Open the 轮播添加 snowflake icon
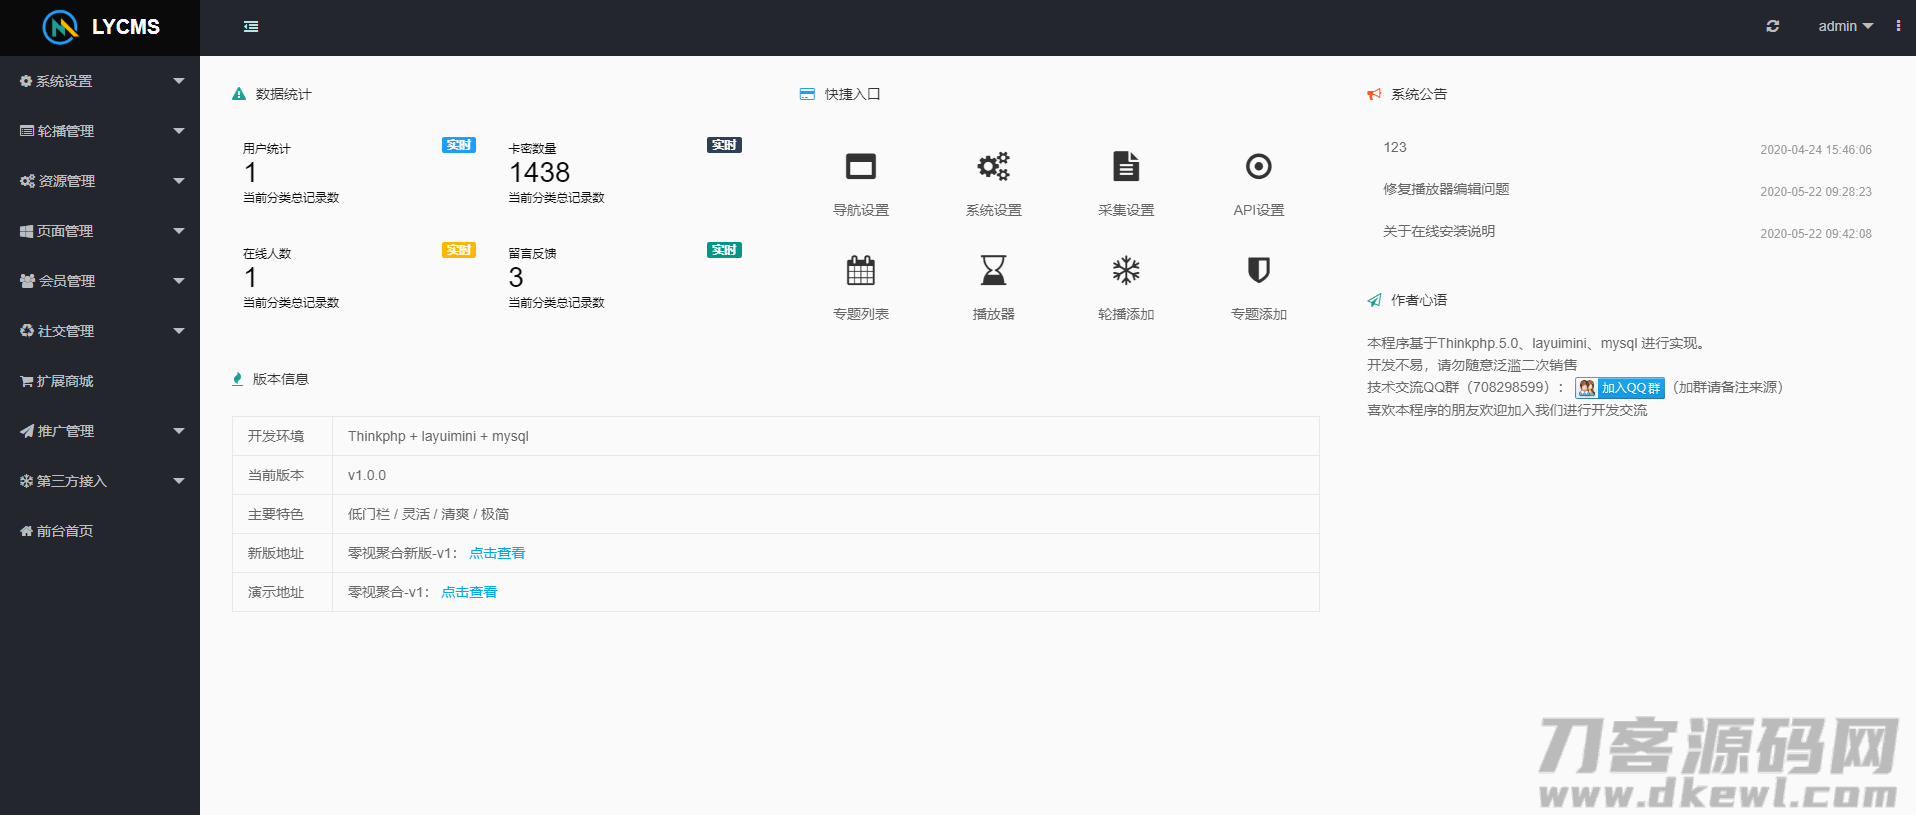Screen dimensions: 1916x815 pyautogui.click(x=1126, y=271)
